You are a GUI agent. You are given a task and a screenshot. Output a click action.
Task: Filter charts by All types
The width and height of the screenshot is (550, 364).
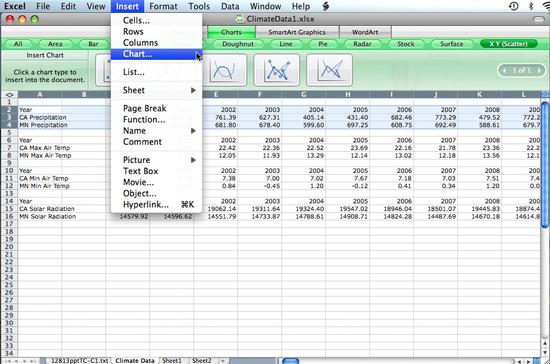(18, 44)
